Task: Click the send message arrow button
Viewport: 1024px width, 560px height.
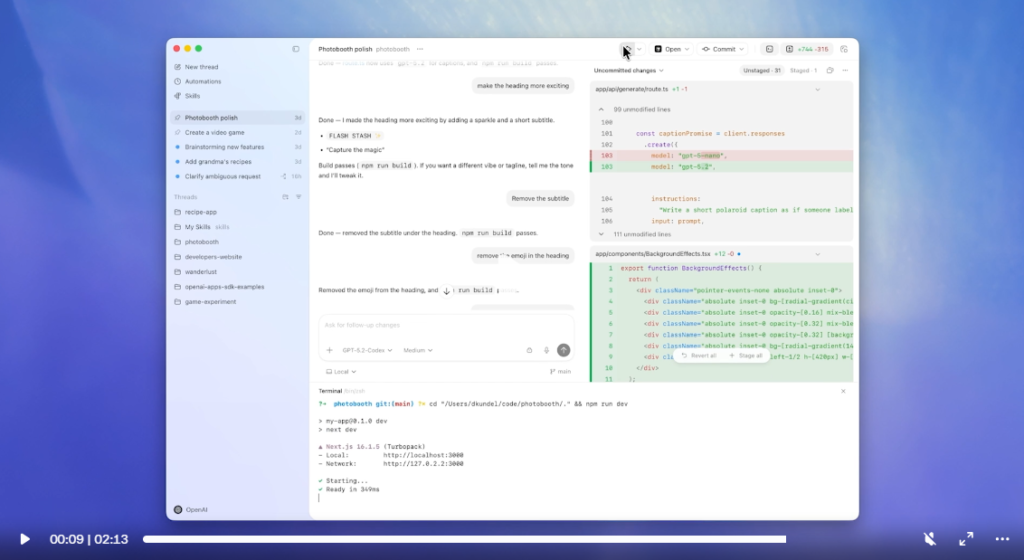Action: [x=564, y=350]
